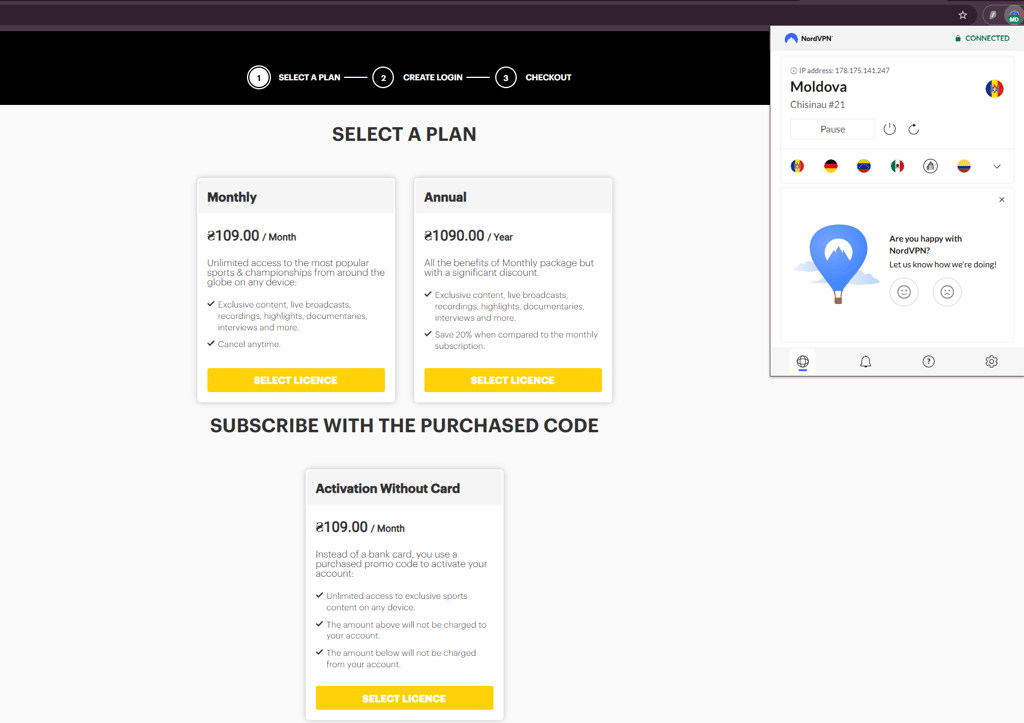
Task: Pause the NordVPN connection
Action: [x=833, y=129]
